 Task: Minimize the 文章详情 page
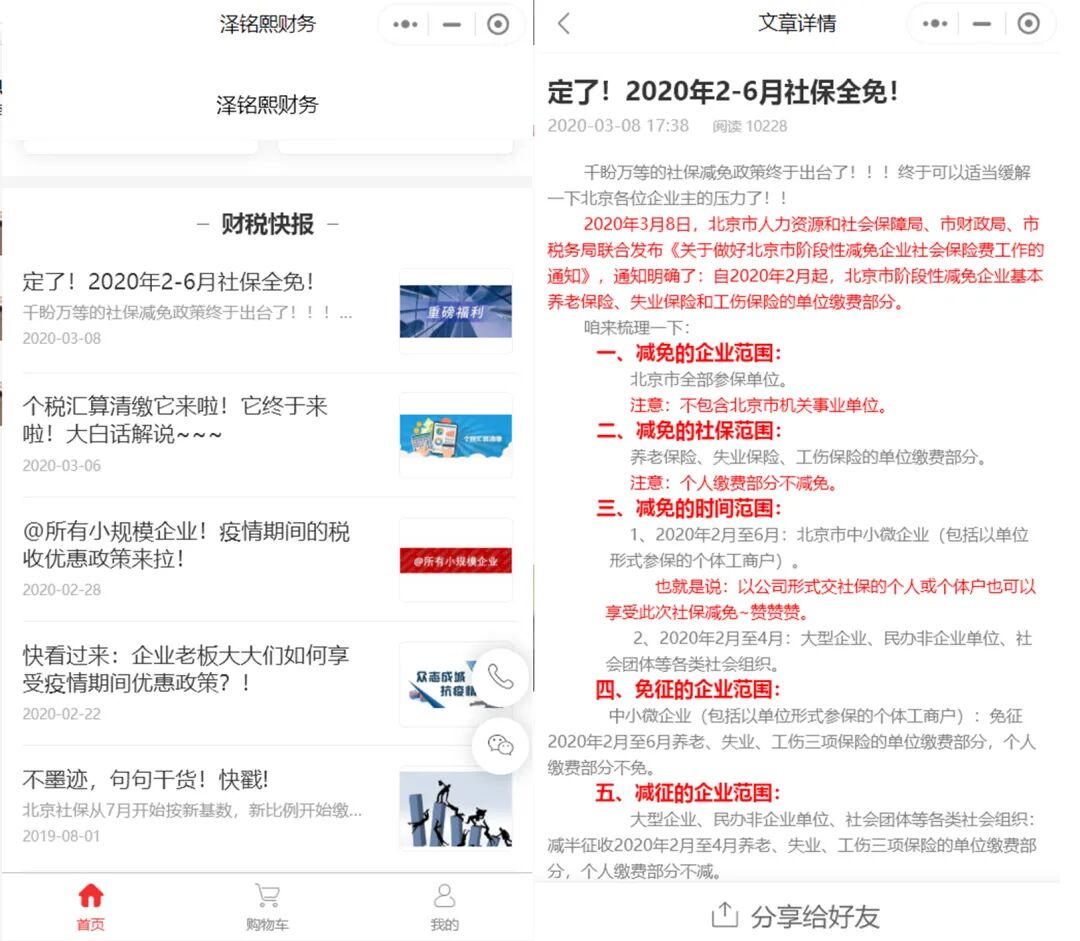click(982, 24)
